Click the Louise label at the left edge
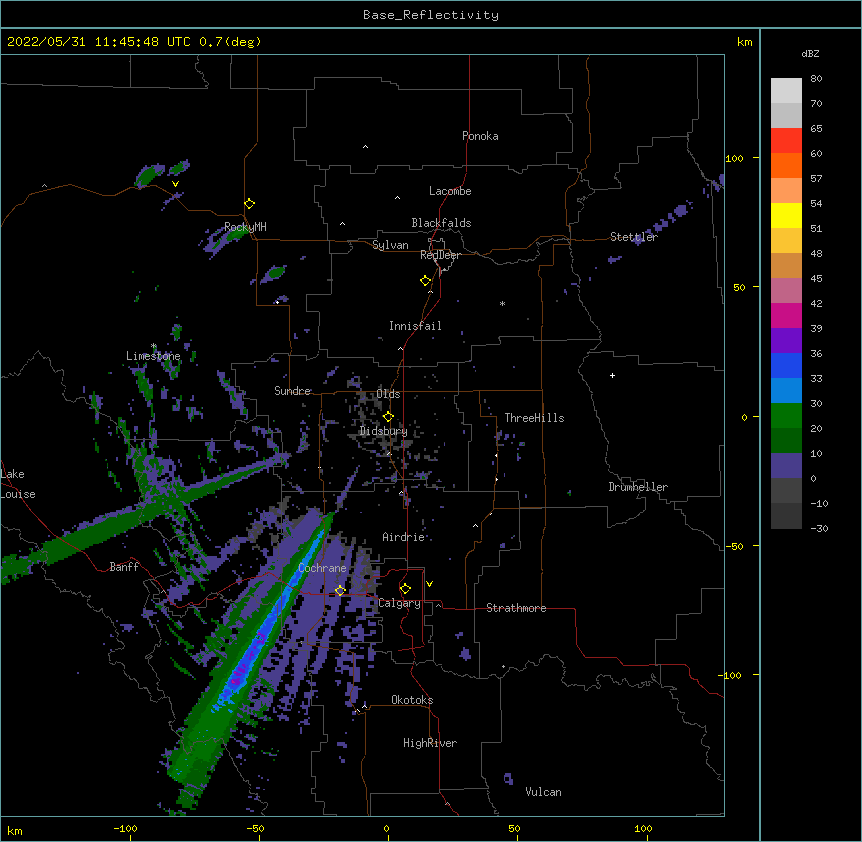This screenshot has height=842, width=862. pyautogui.click(x=18, y=494)
